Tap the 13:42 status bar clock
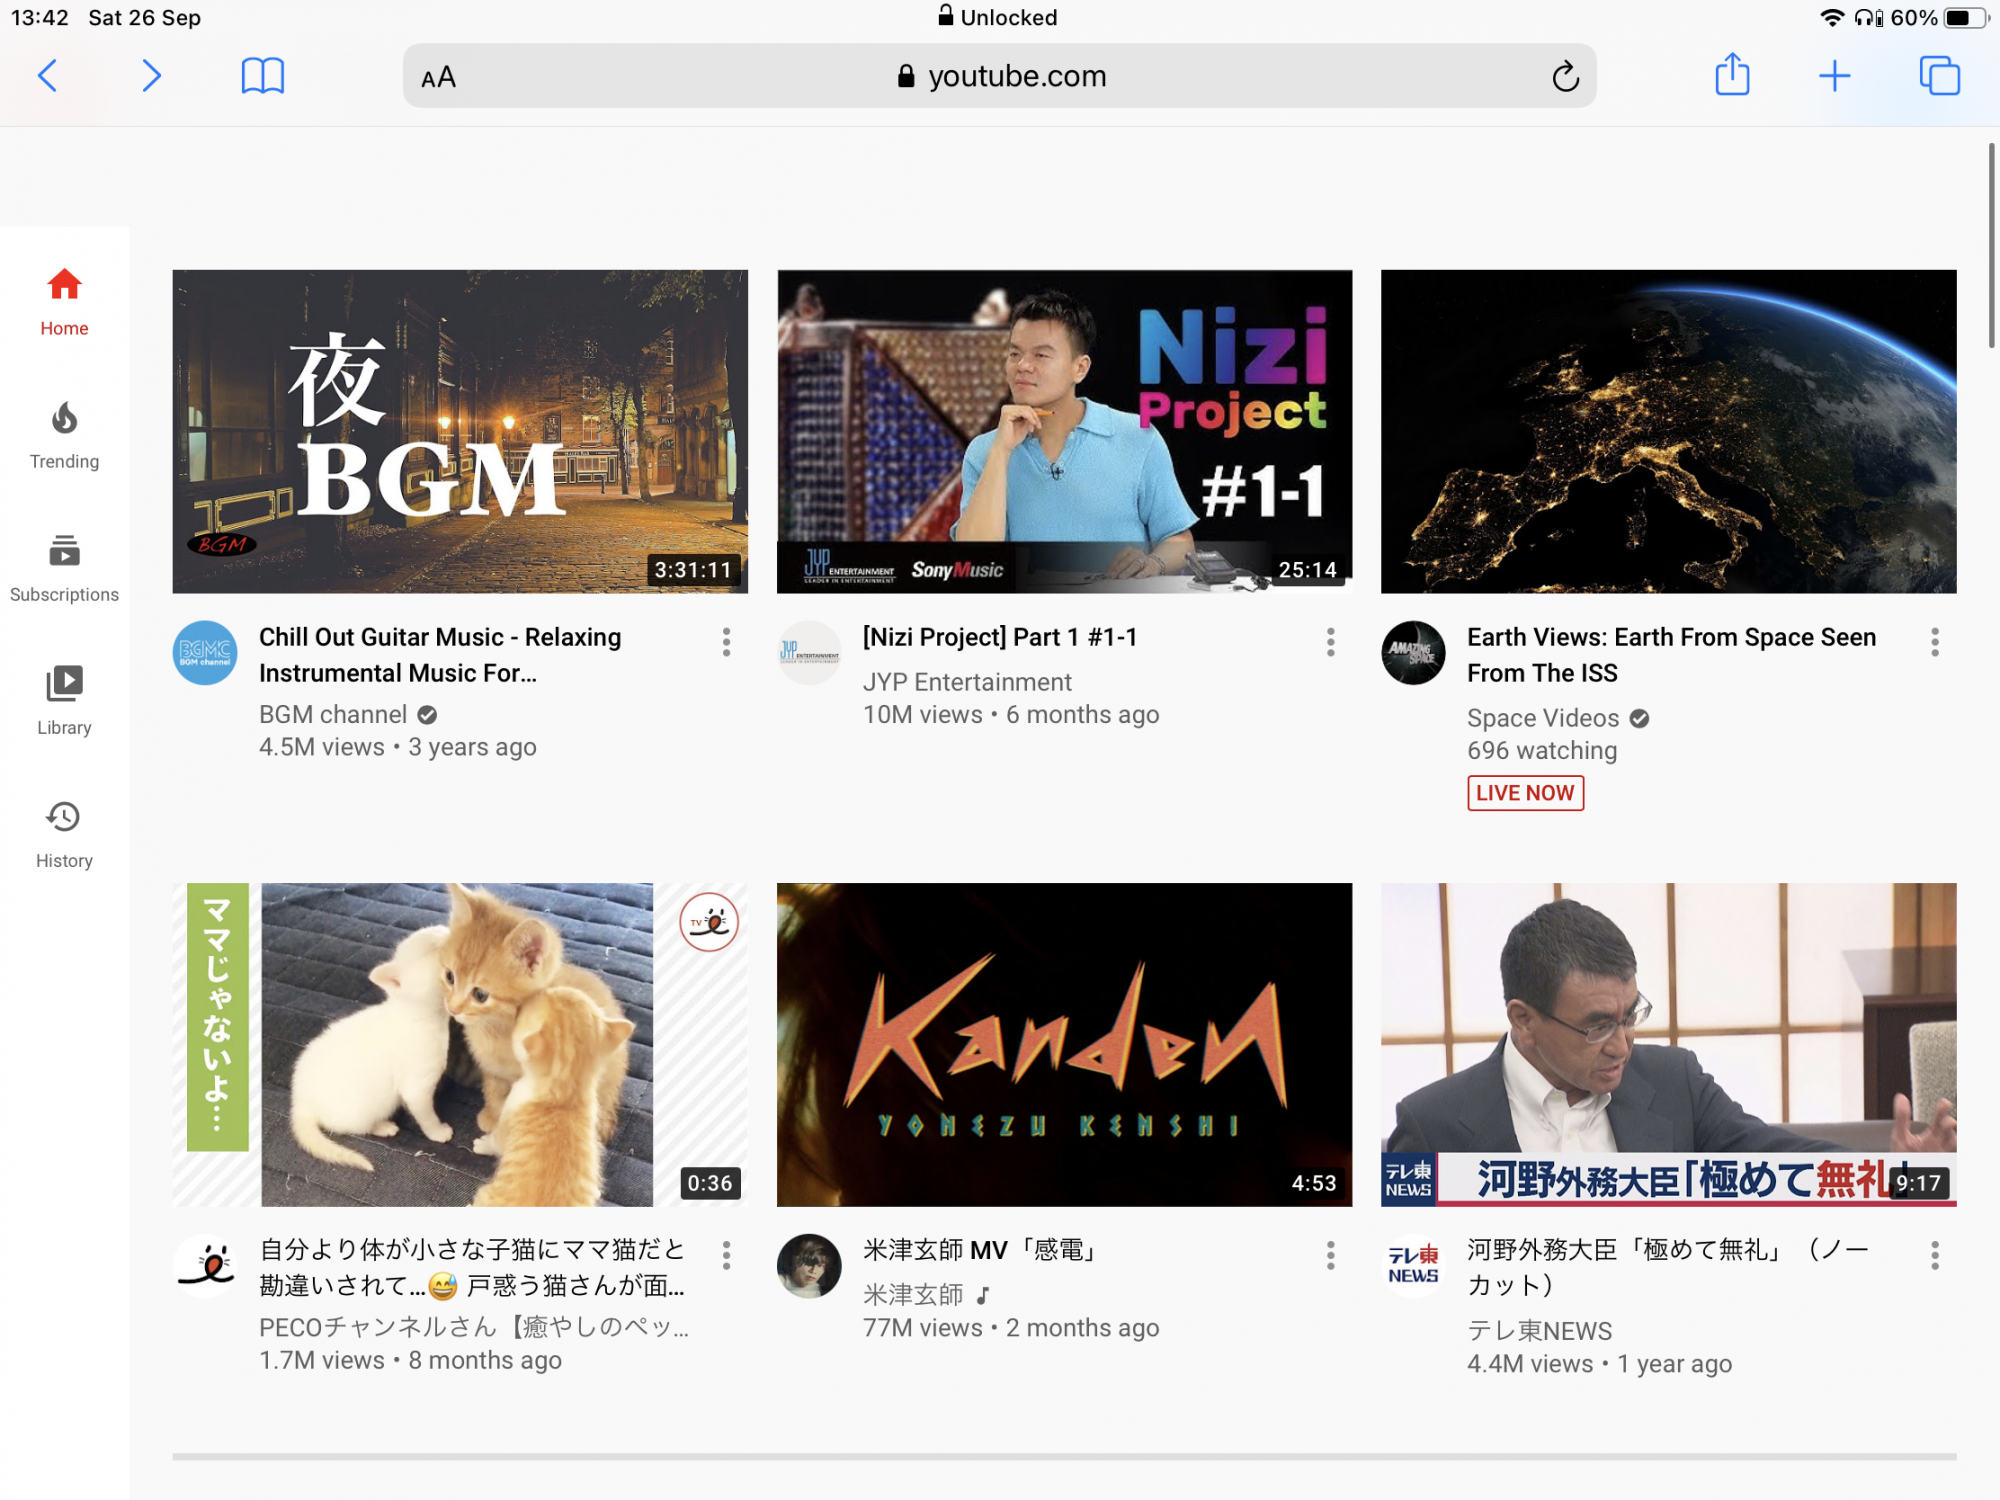Image resolution: width=2000 pixels, height=1500 pixels. (40, 17)
